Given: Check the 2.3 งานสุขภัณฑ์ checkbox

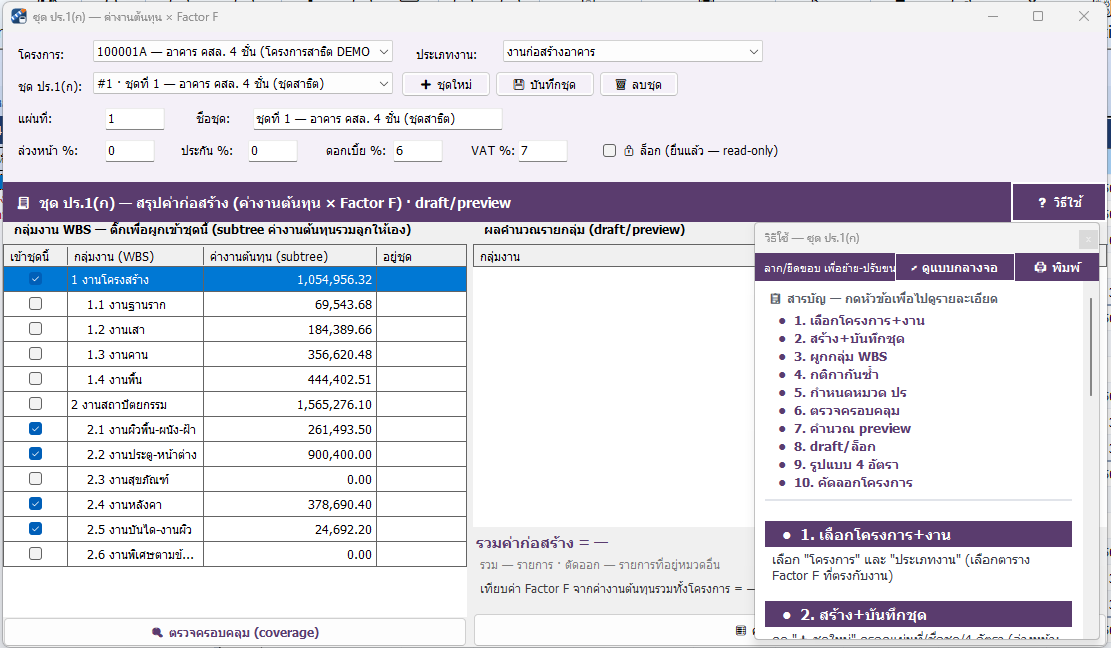Looking at the screenshot, I should [35, 479].
